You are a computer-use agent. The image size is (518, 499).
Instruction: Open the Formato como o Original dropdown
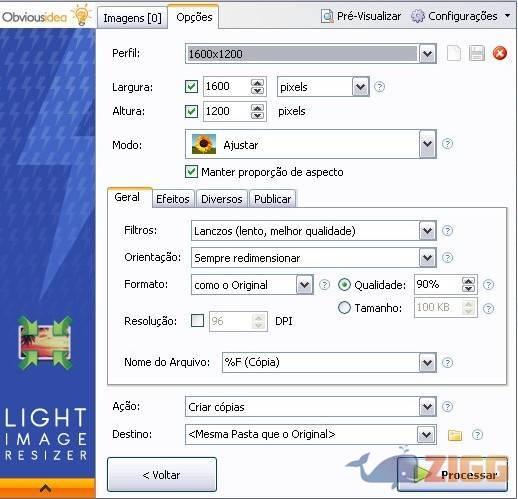tap(304, 285)
